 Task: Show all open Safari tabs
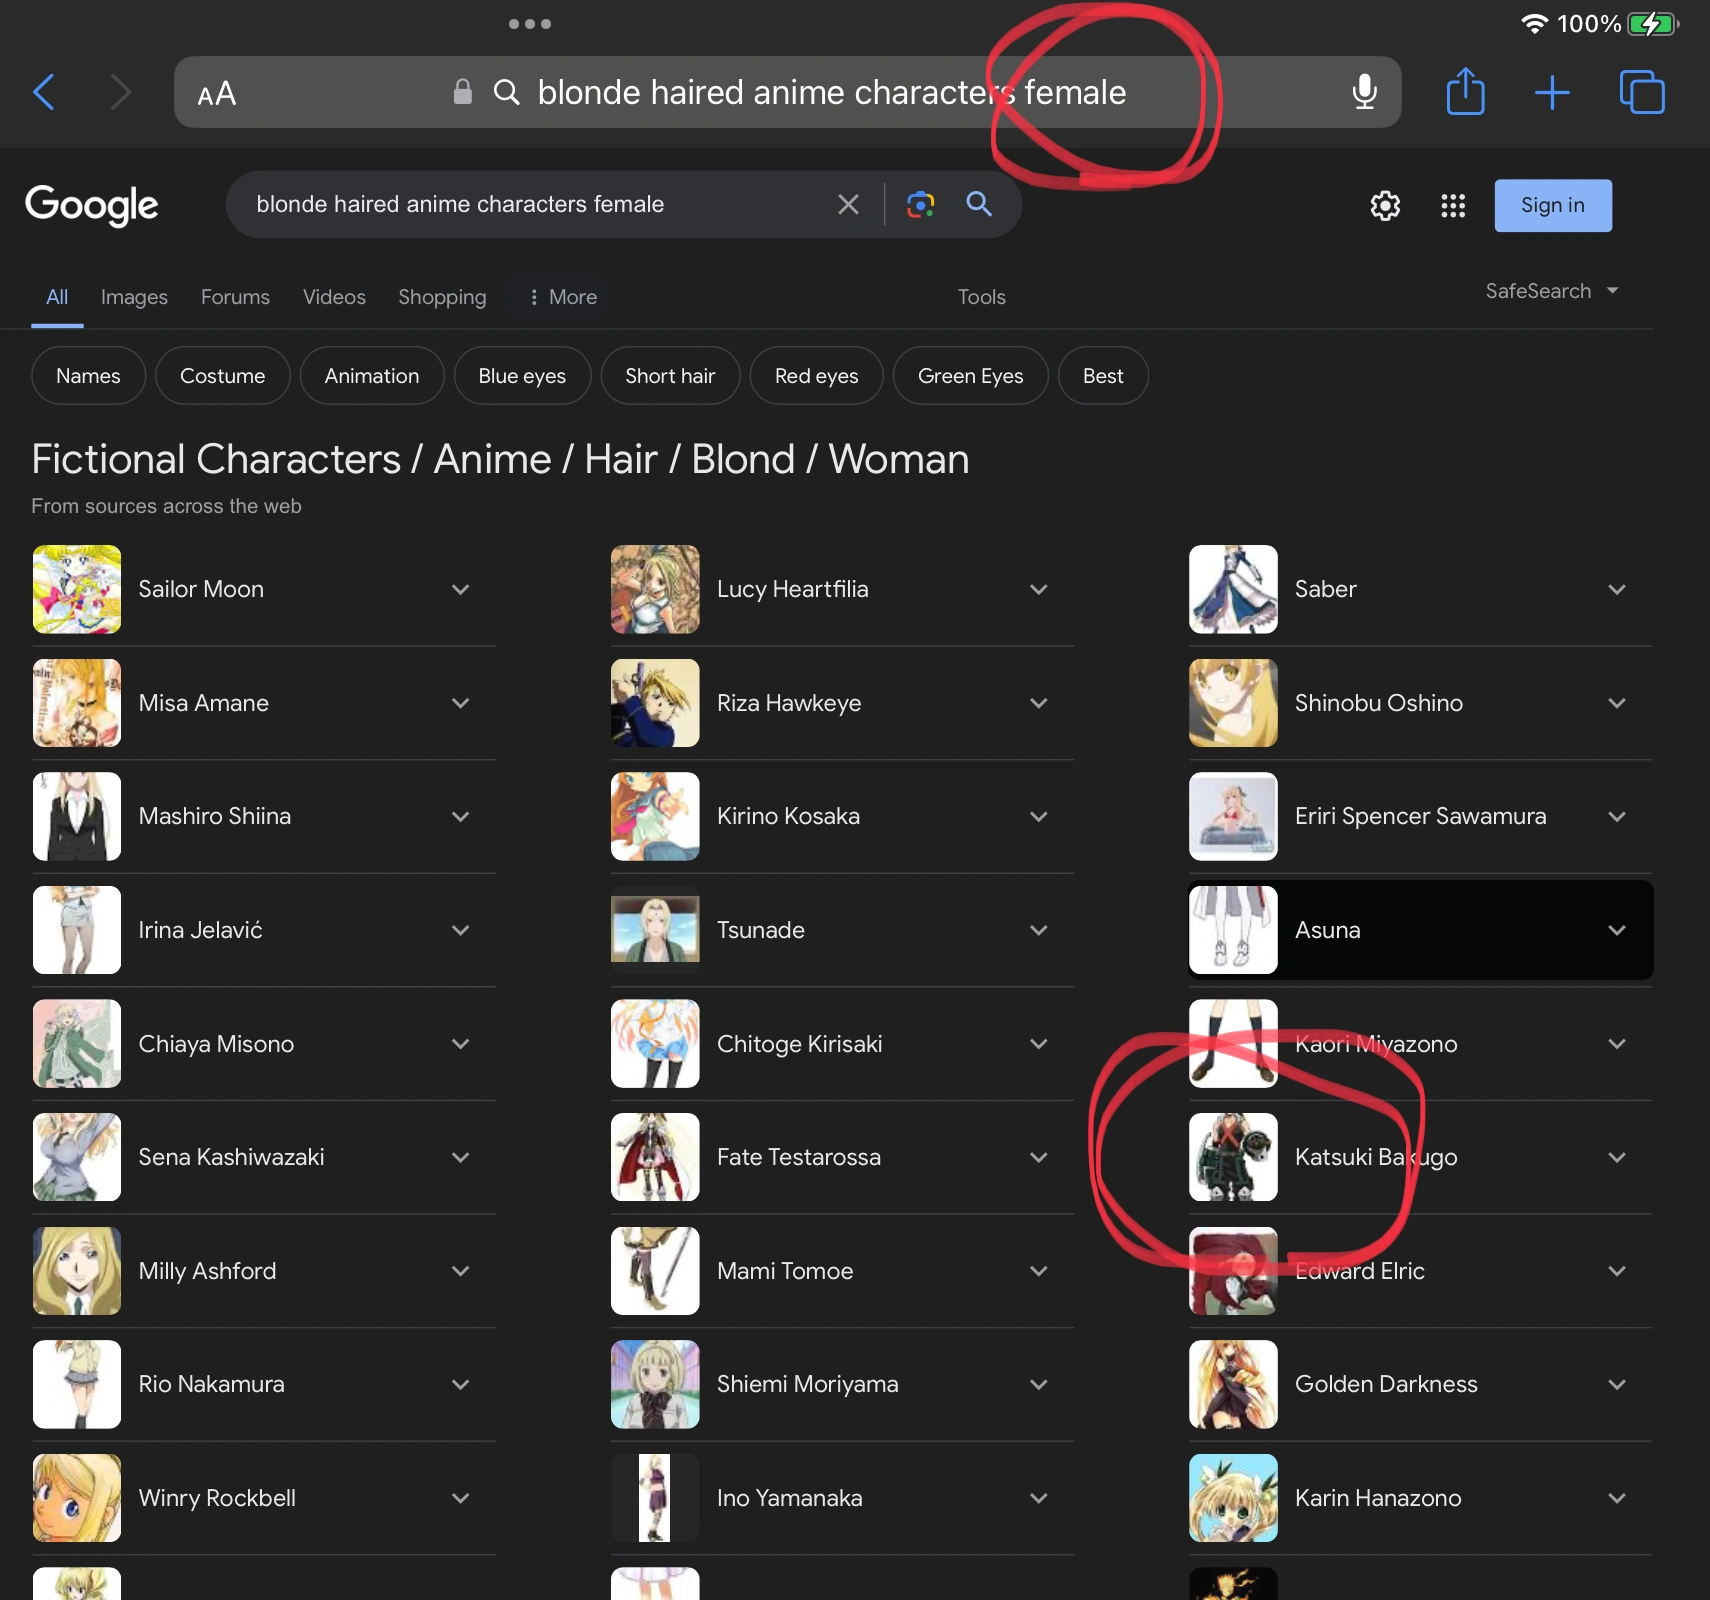1641,92
